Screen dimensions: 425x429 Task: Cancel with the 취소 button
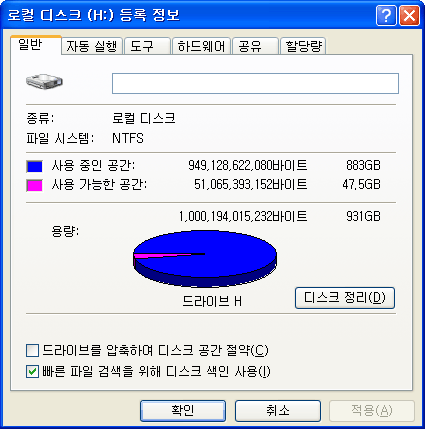tap(278, 411)
